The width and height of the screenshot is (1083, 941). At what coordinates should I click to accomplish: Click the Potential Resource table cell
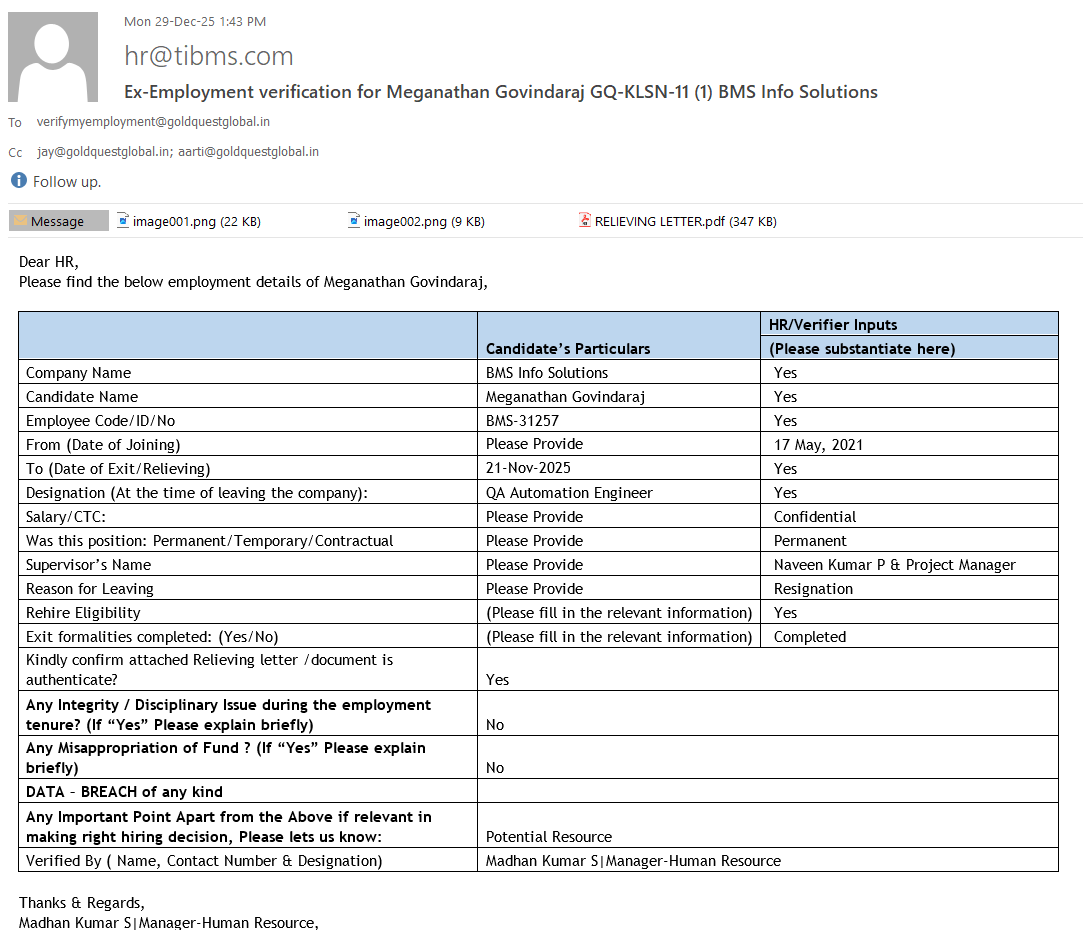coord(548,837)
